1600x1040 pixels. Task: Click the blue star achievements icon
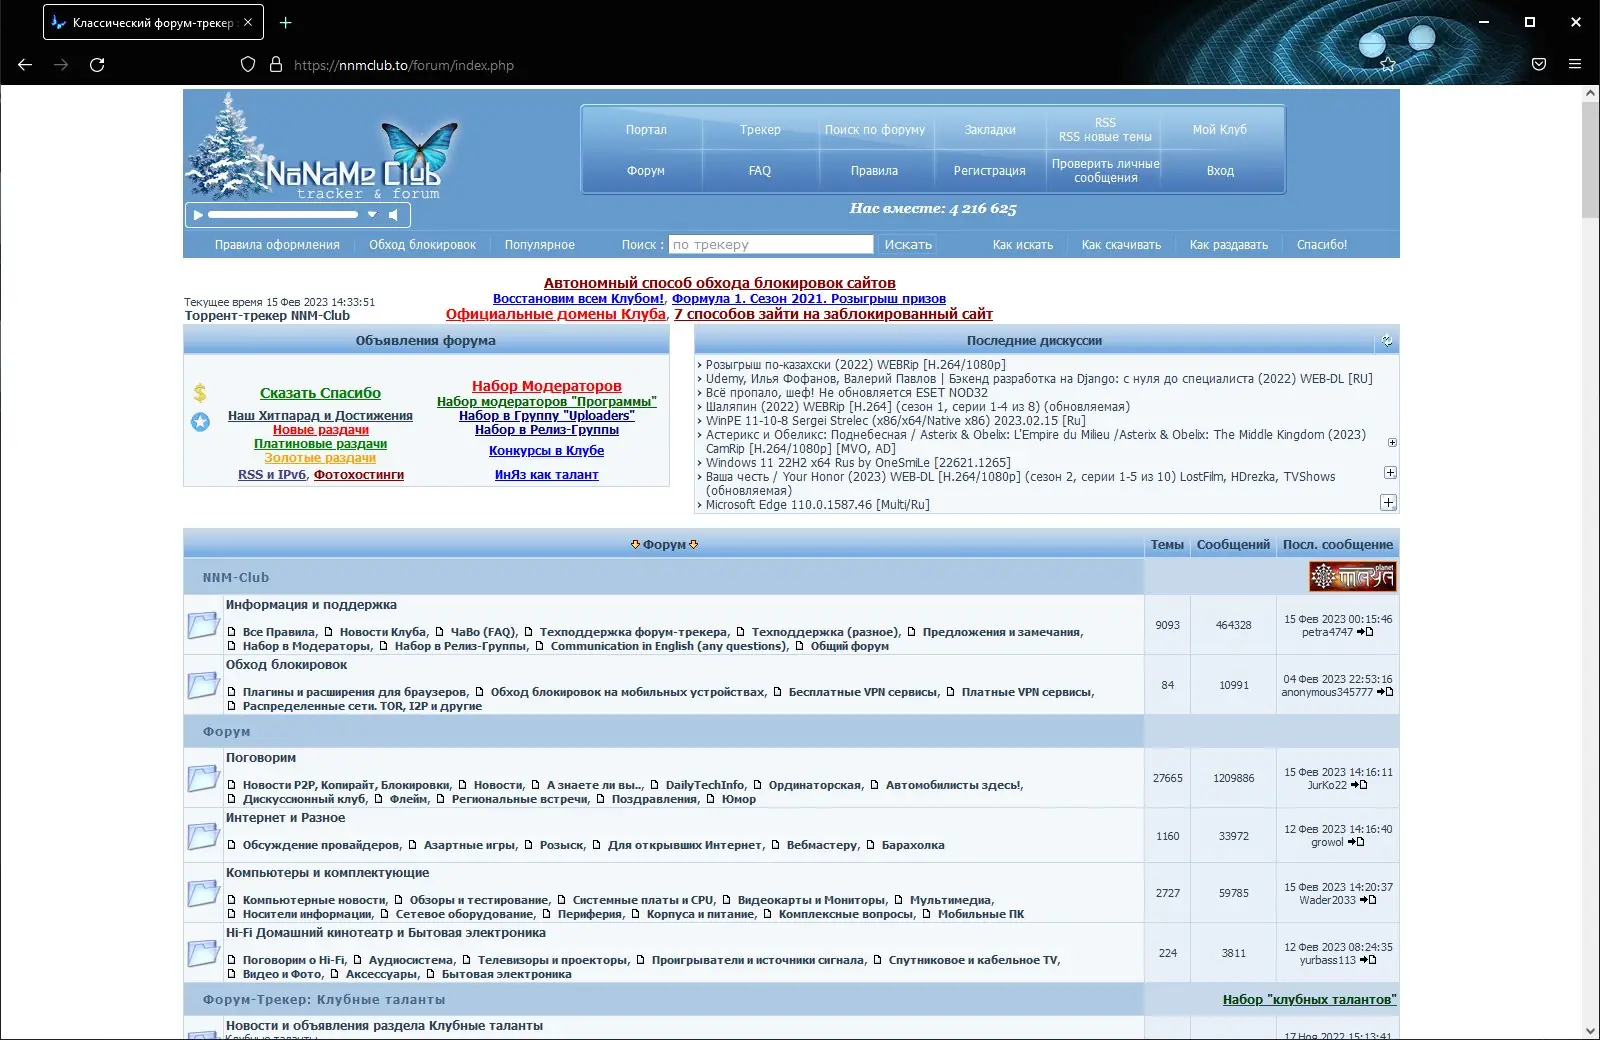(x=200, y=422)
